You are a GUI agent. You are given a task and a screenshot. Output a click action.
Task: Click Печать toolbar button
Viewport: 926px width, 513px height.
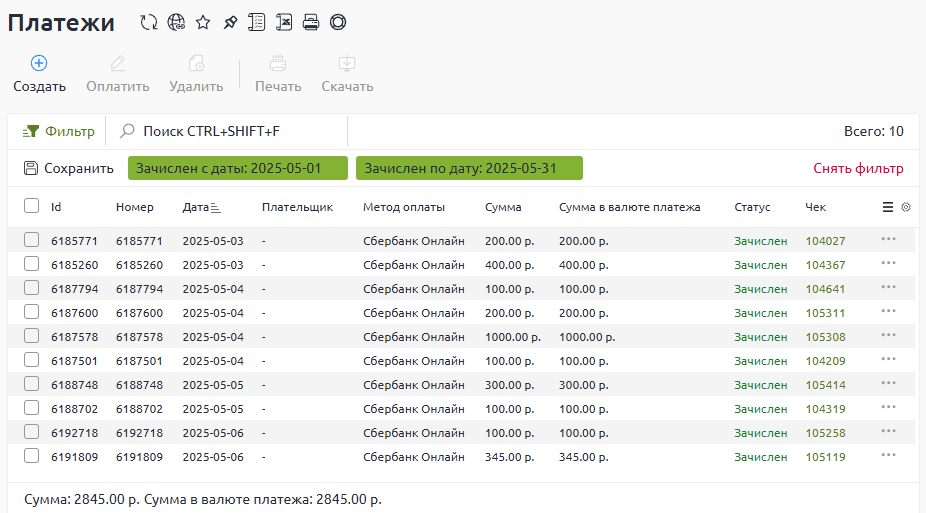(x=278, y=74)
